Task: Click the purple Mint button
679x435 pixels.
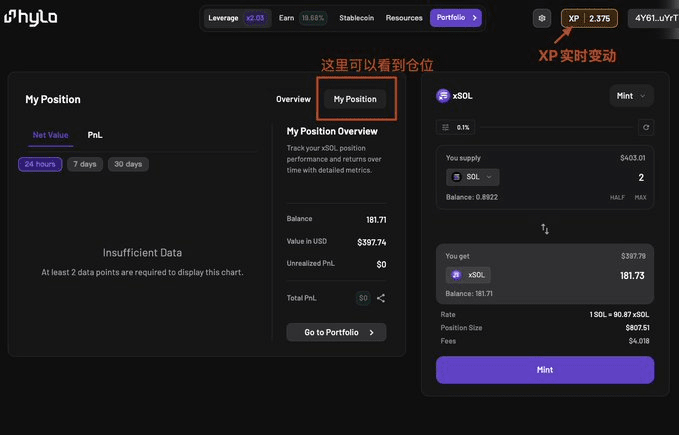Action: [x=545, y=370]
